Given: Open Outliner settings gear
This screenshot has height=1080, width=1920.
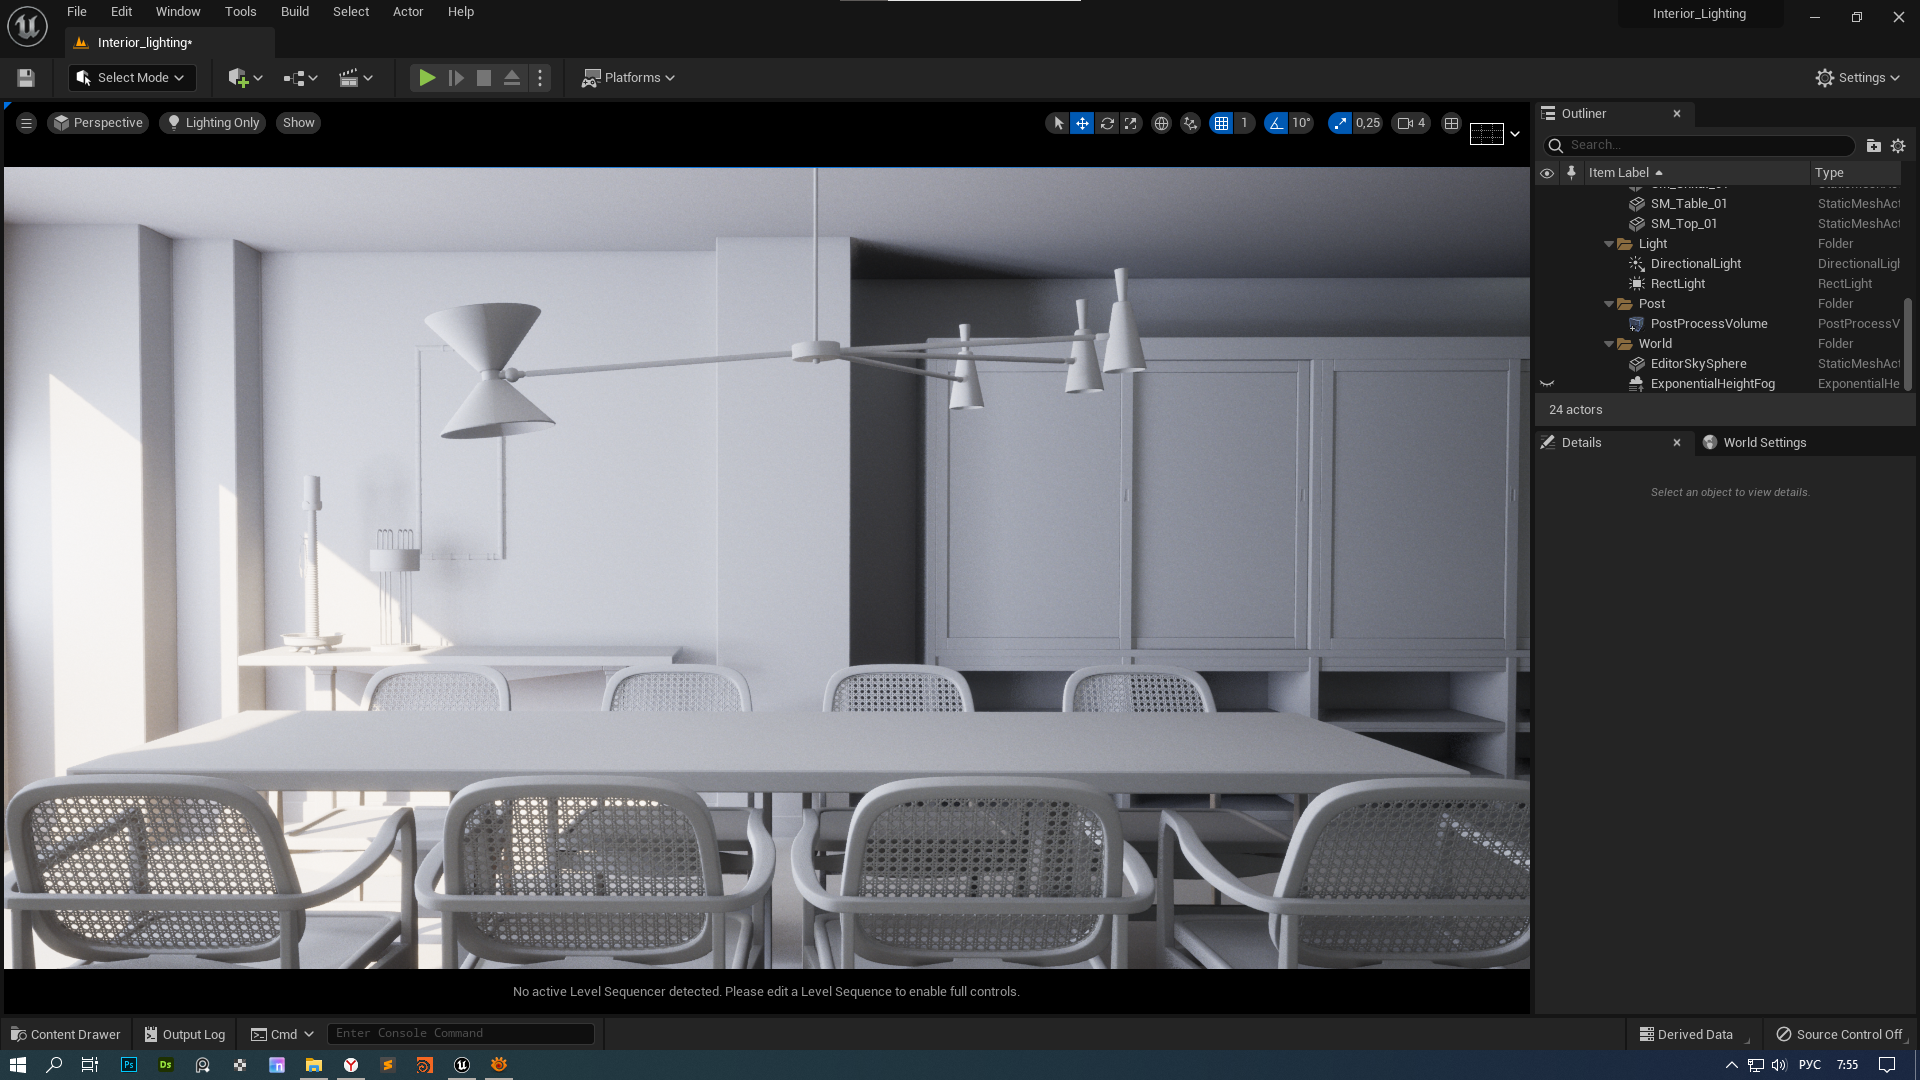Looking at the screenshot, I should tap(1898, 146).
